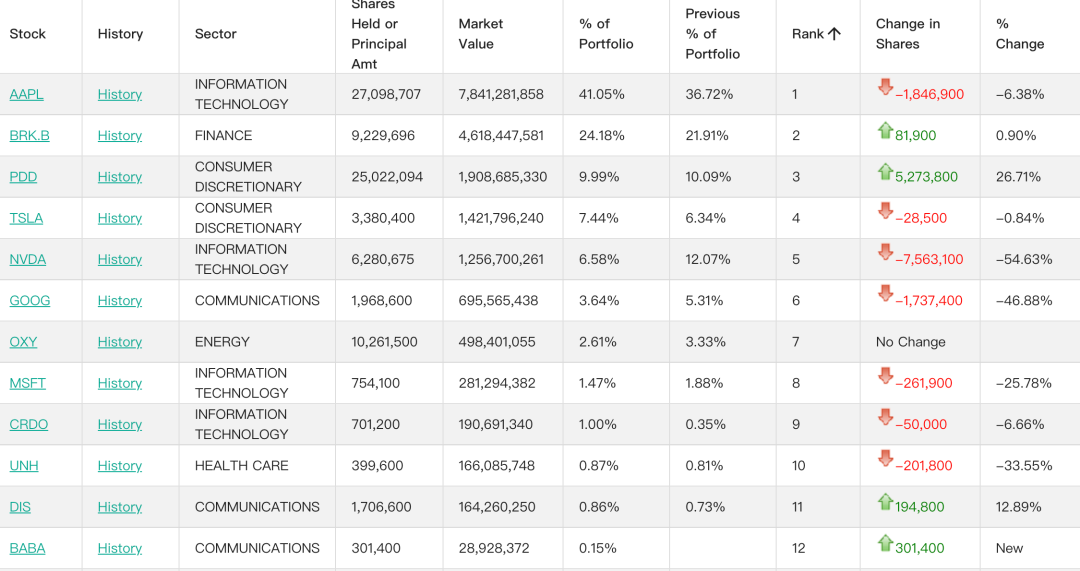Image resolution: width=1080 pixels, height=571 pixels.
Task: Click the Sector column header
Action: click(216, 34)
